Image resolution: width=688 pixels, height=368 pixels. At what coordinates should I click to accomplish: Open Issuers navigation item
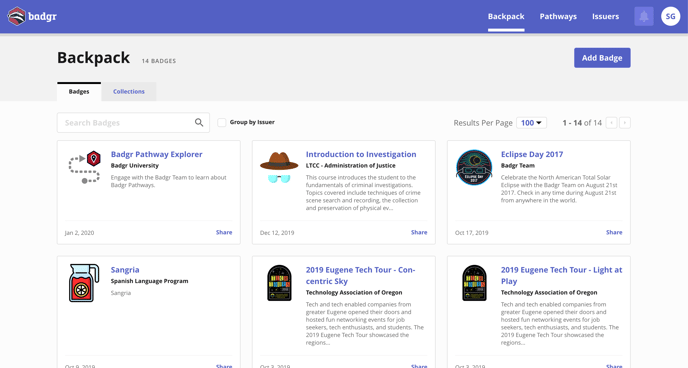coord(606,16)
